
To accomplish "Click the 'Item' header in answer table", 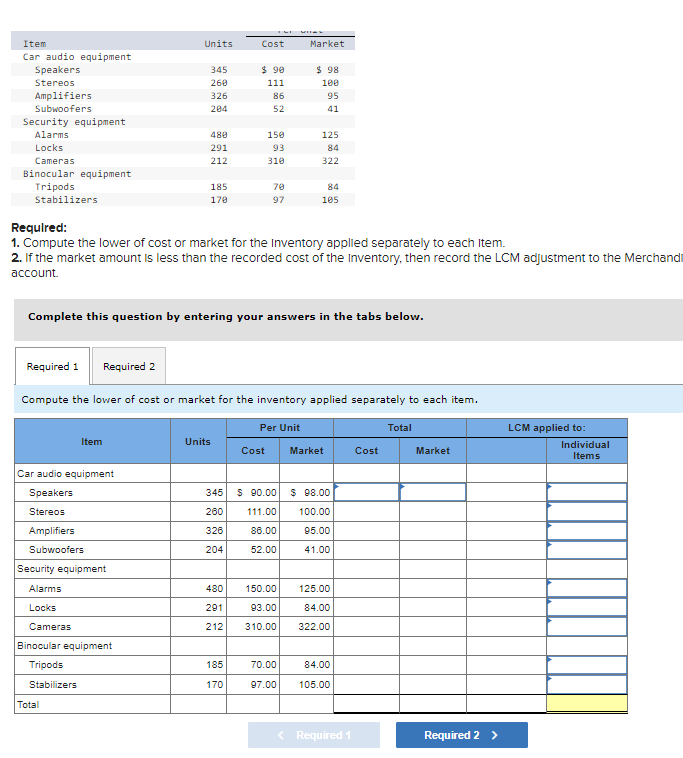I will point(91,441).
